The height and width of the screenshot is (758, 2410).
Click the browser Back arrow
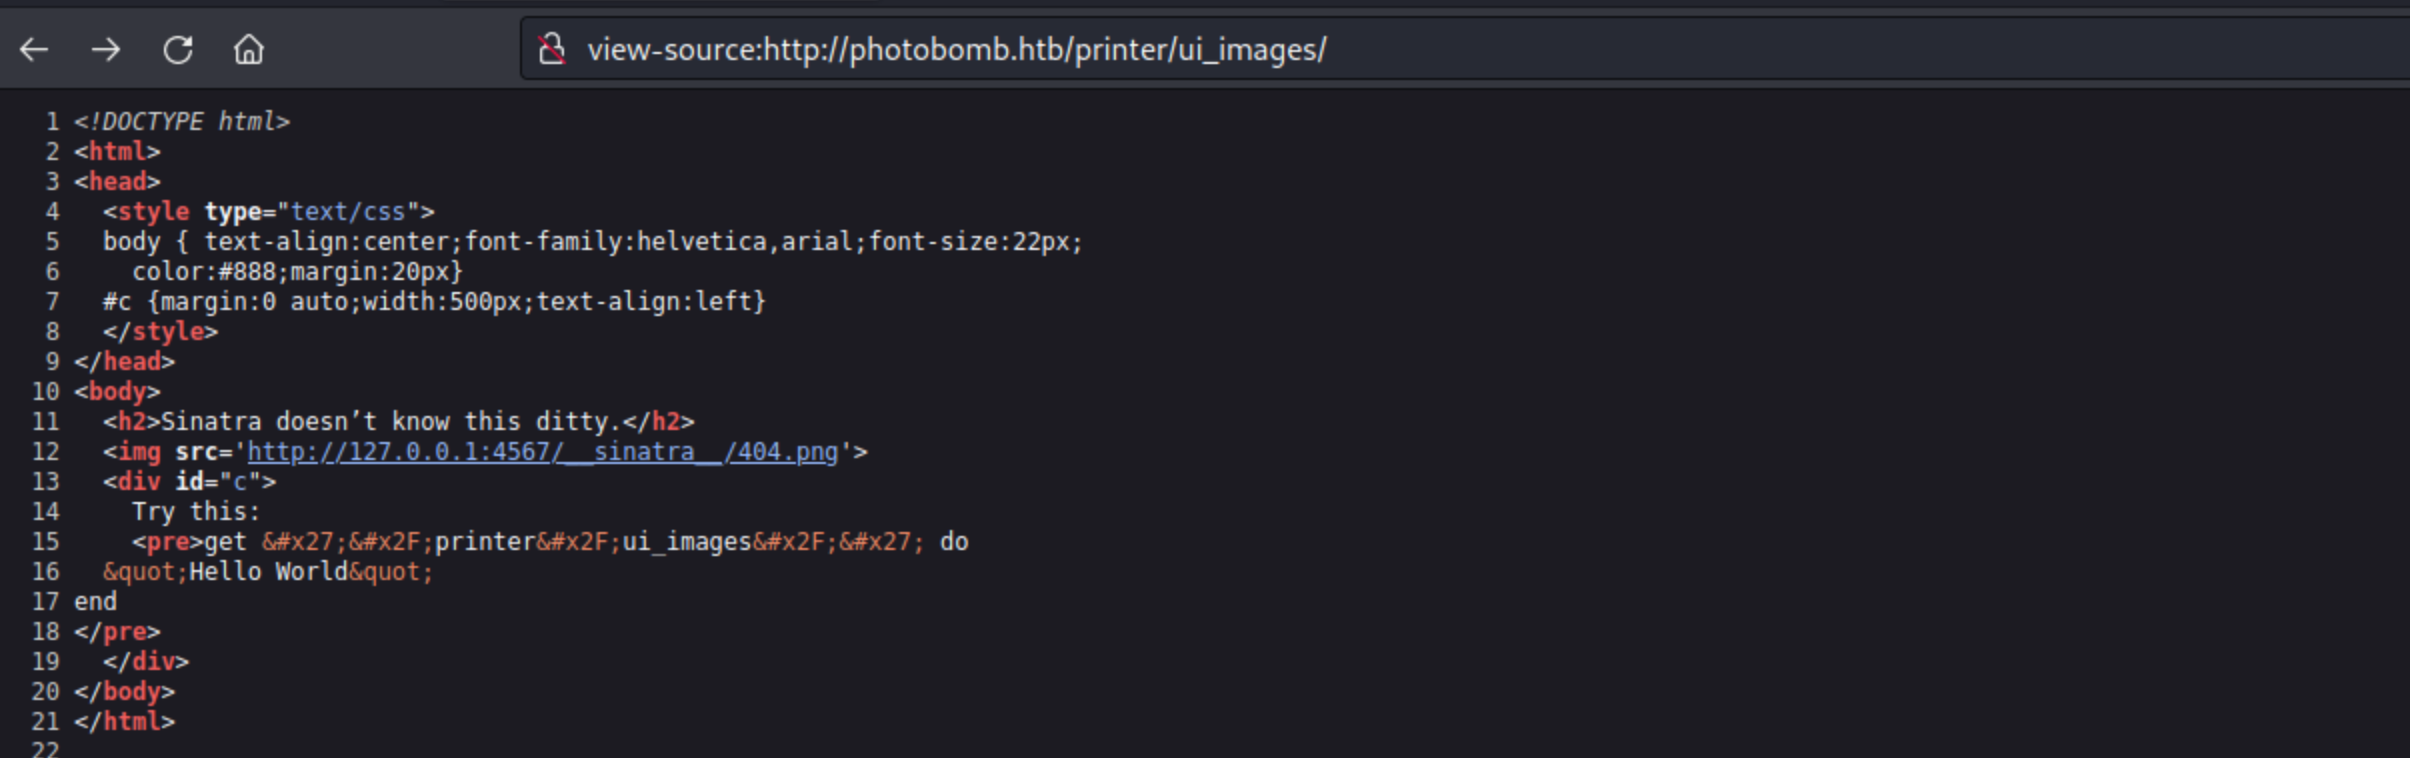(x=34, y=49)
